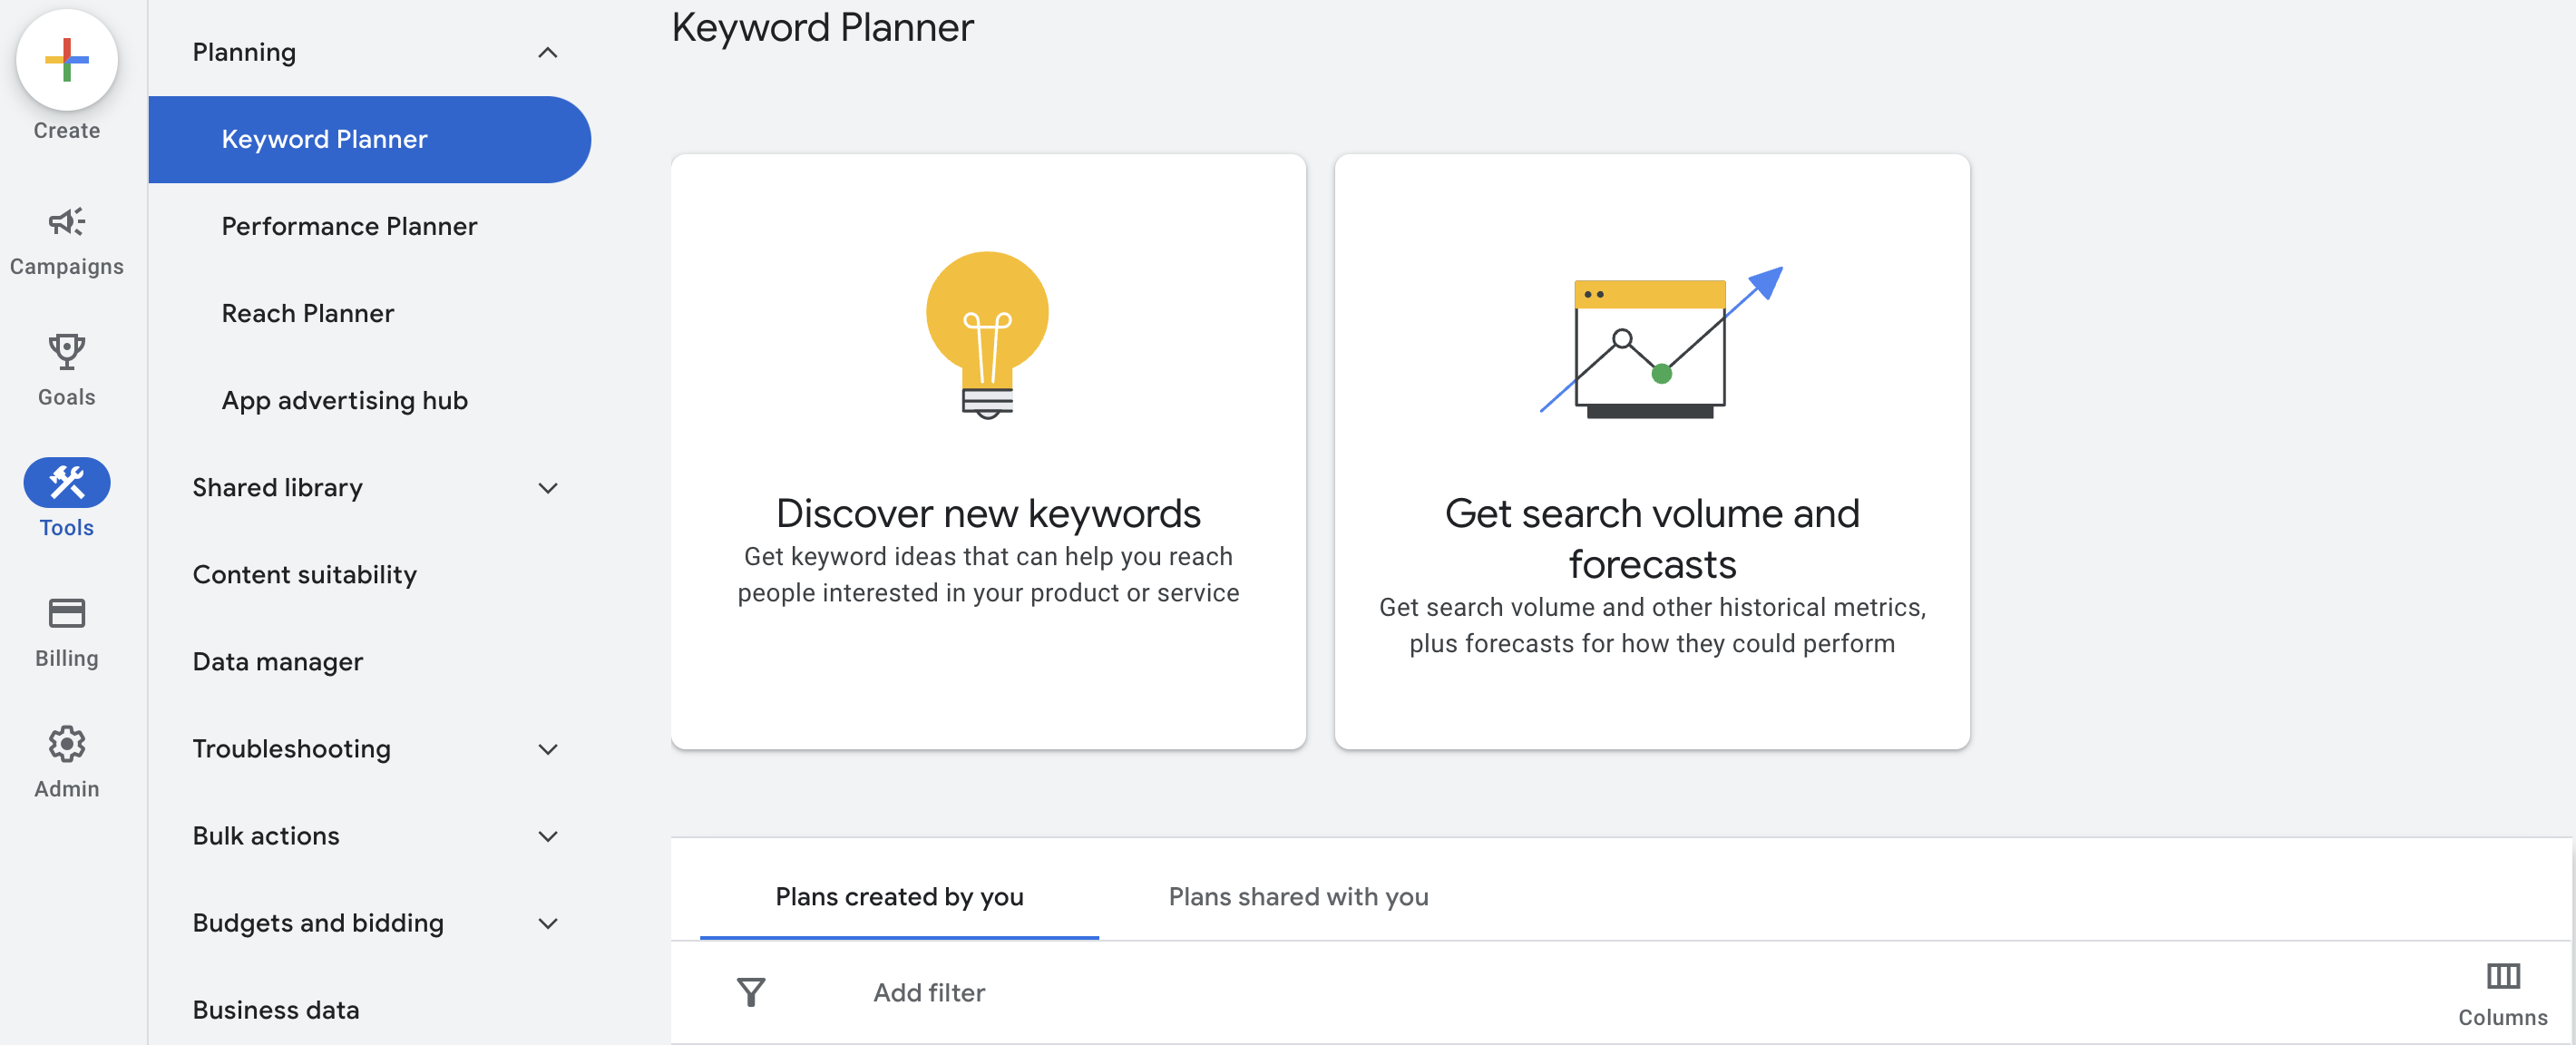Expand the Bulk actions section

tap(547, 836)
